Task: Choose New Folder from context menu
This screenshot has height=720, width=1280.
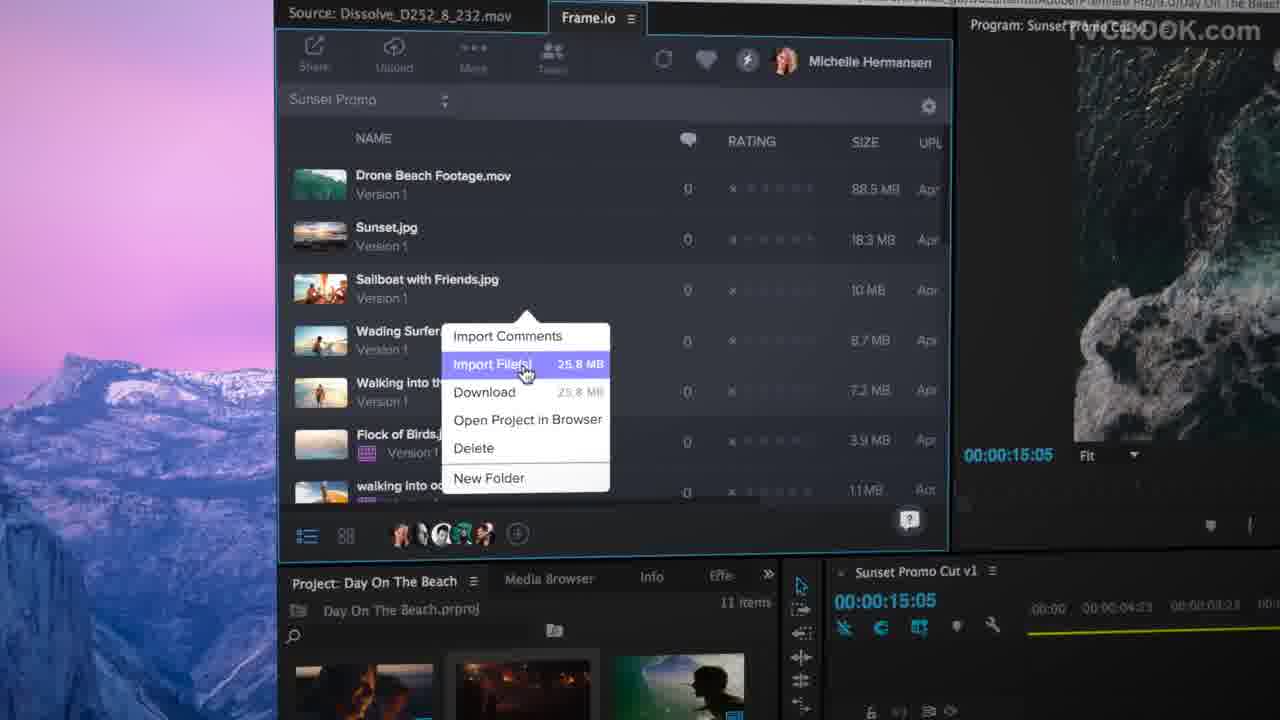Action: coord(525,478)
